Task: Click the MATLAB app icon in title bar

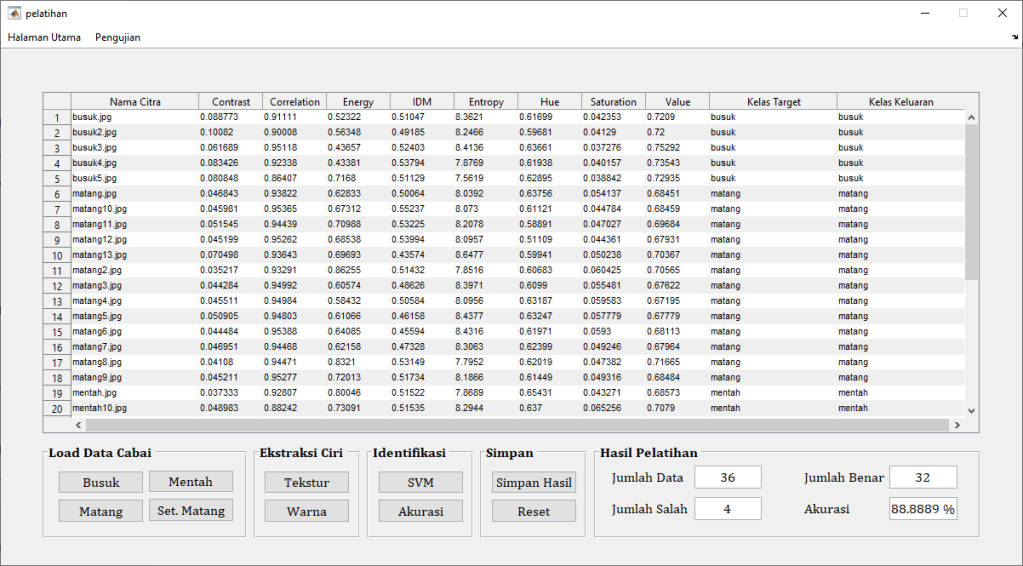Action: click(14, 13)
